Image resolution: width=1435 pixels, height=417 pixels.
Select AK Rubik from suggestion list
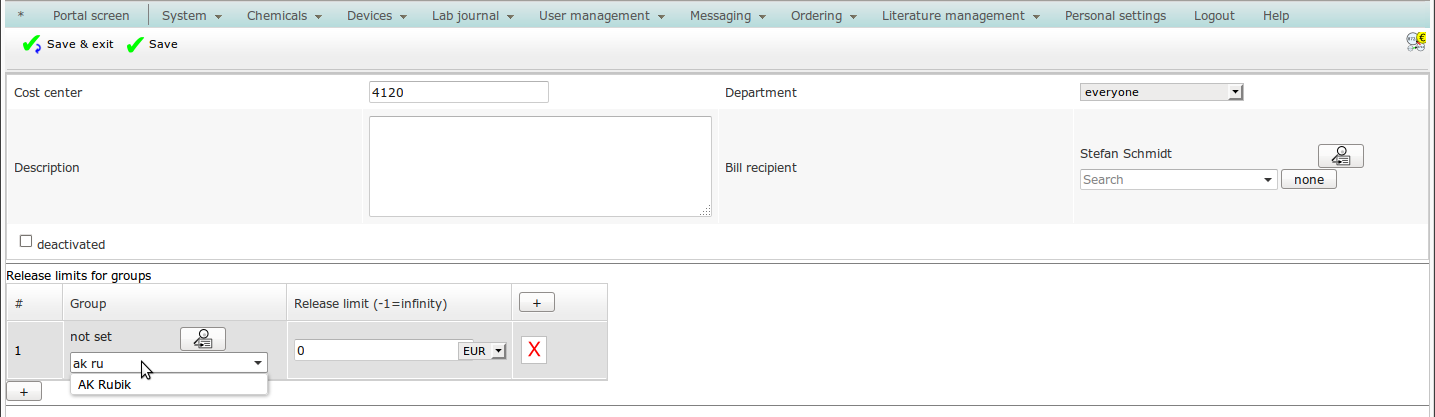coord(105,385)
